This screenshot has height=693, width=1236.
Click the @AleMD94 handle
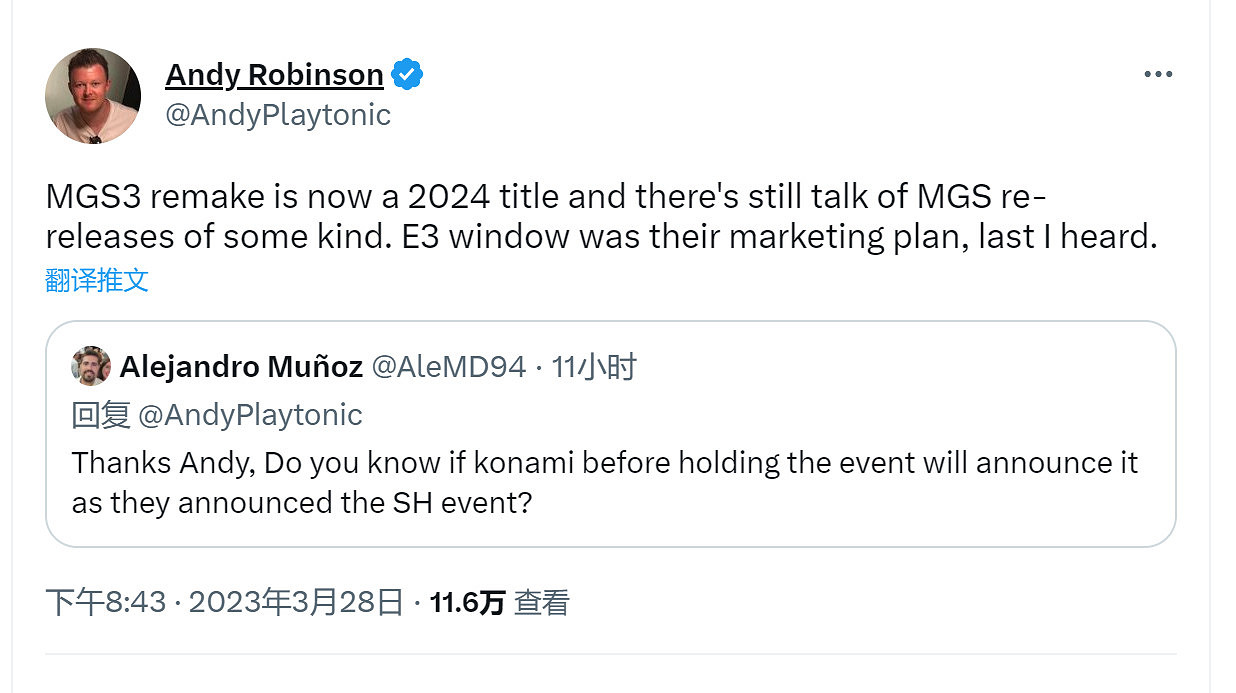448,368
